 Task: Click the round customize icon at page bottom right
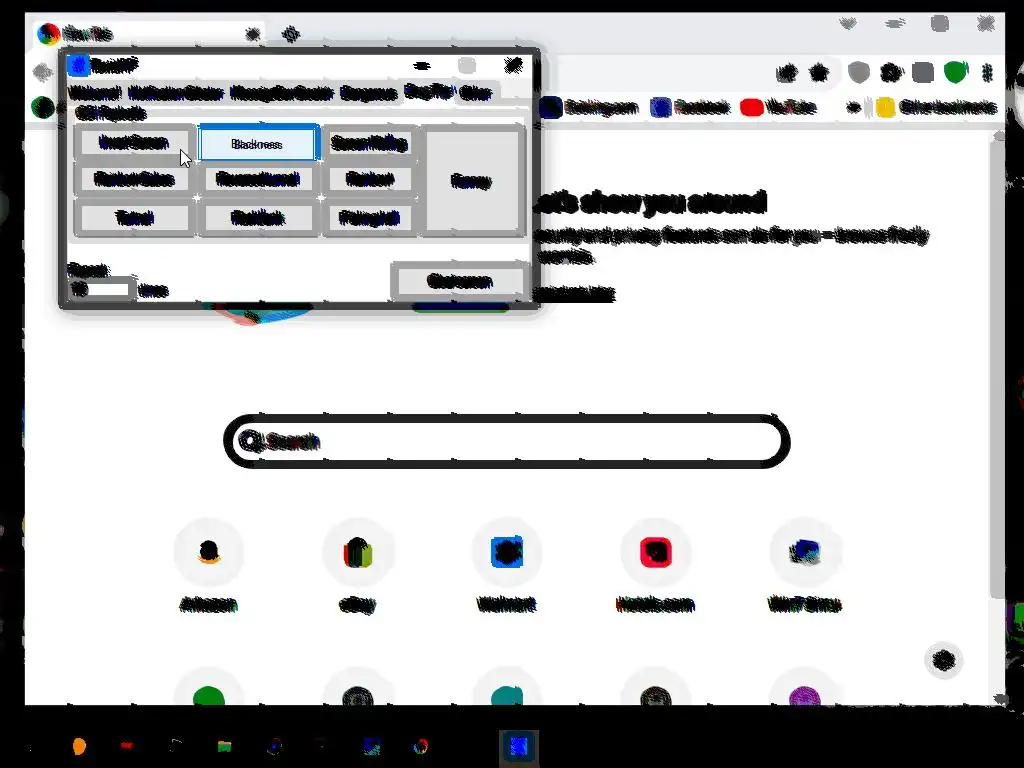[x=944, y=660]
